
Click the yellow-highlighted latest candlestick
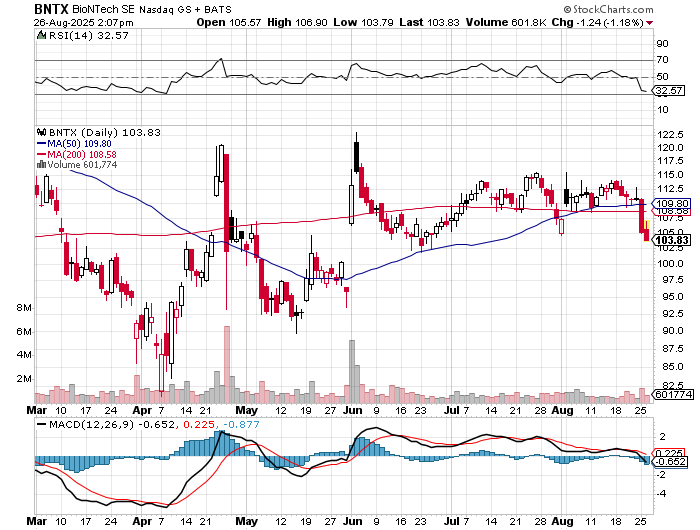646,231
